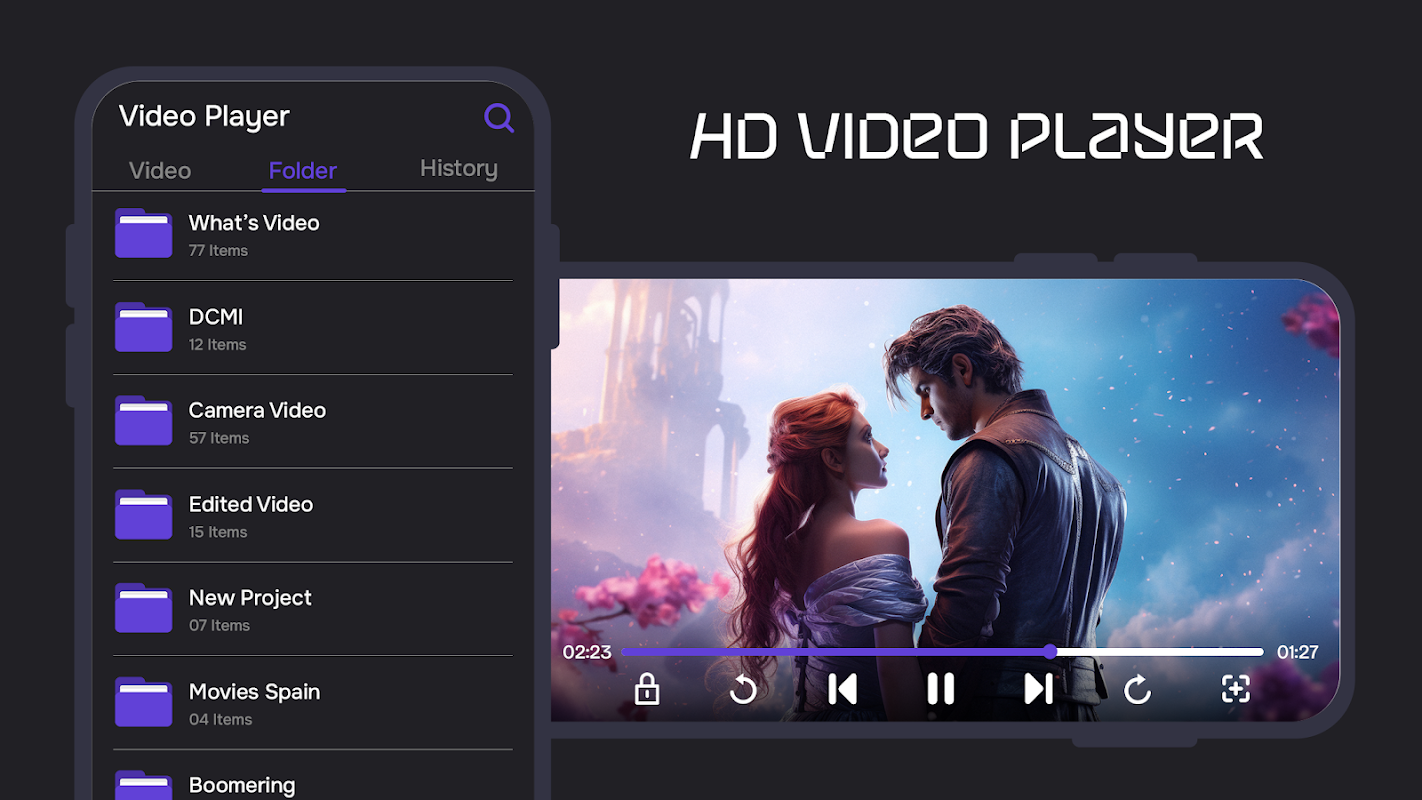Click the 02:23 elapsed time label
1422x800 pixels.
click(587, 652)
